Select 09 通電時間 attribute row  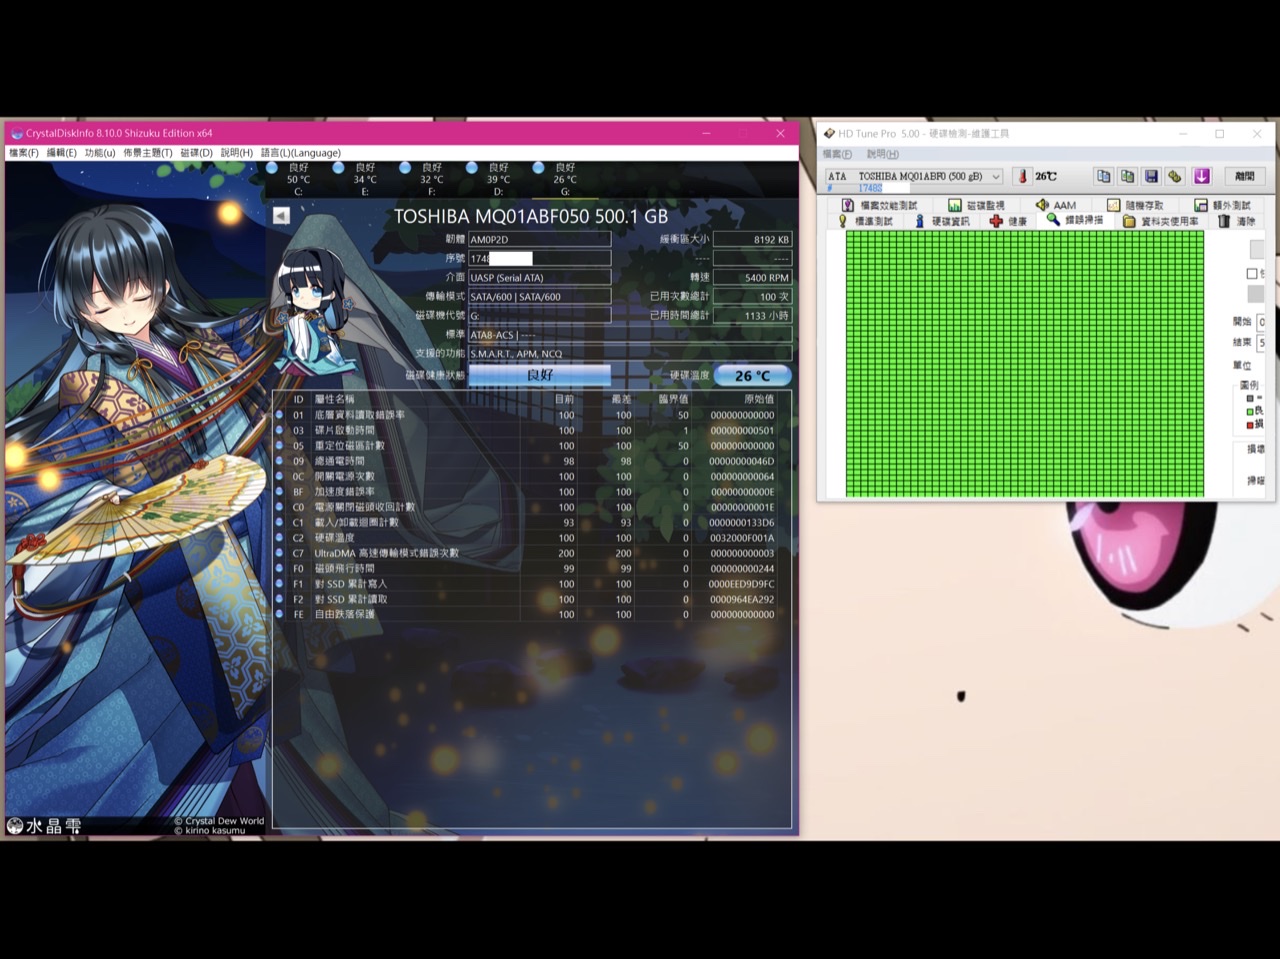531,461
